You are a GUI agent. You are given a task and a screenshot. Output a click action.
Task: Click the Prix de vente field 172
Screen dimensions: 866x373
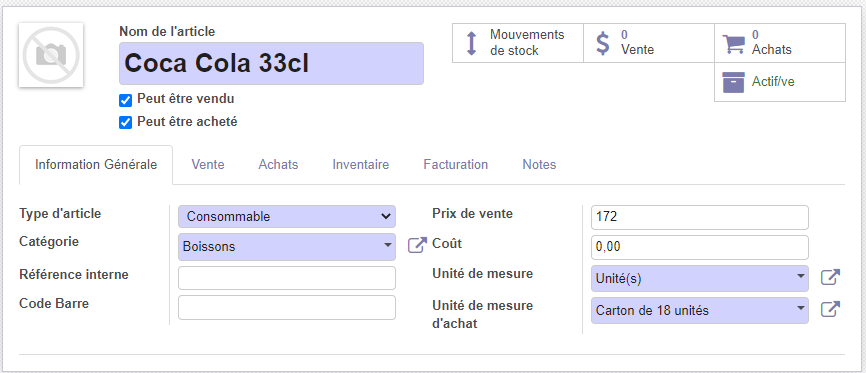pyautogui.click(x=699, y=217)
